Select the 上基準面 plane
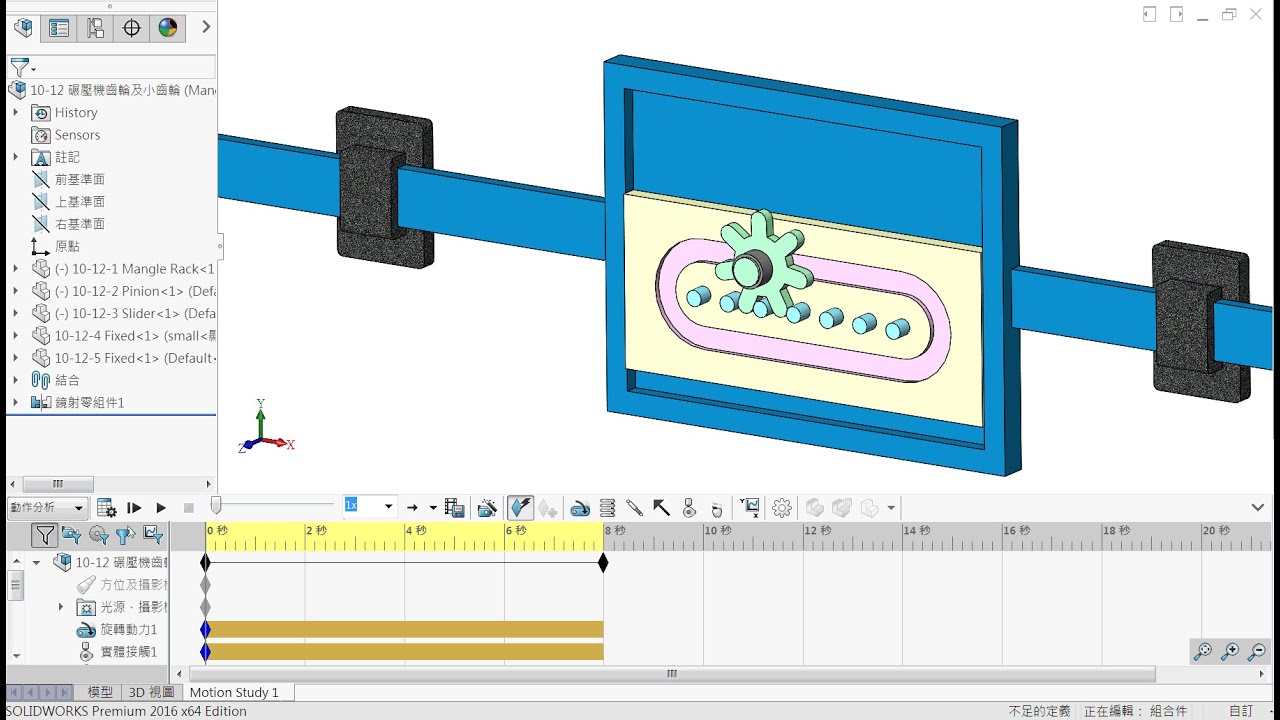The width and height of the screenshot is (1280, 720). pos(79,202)
